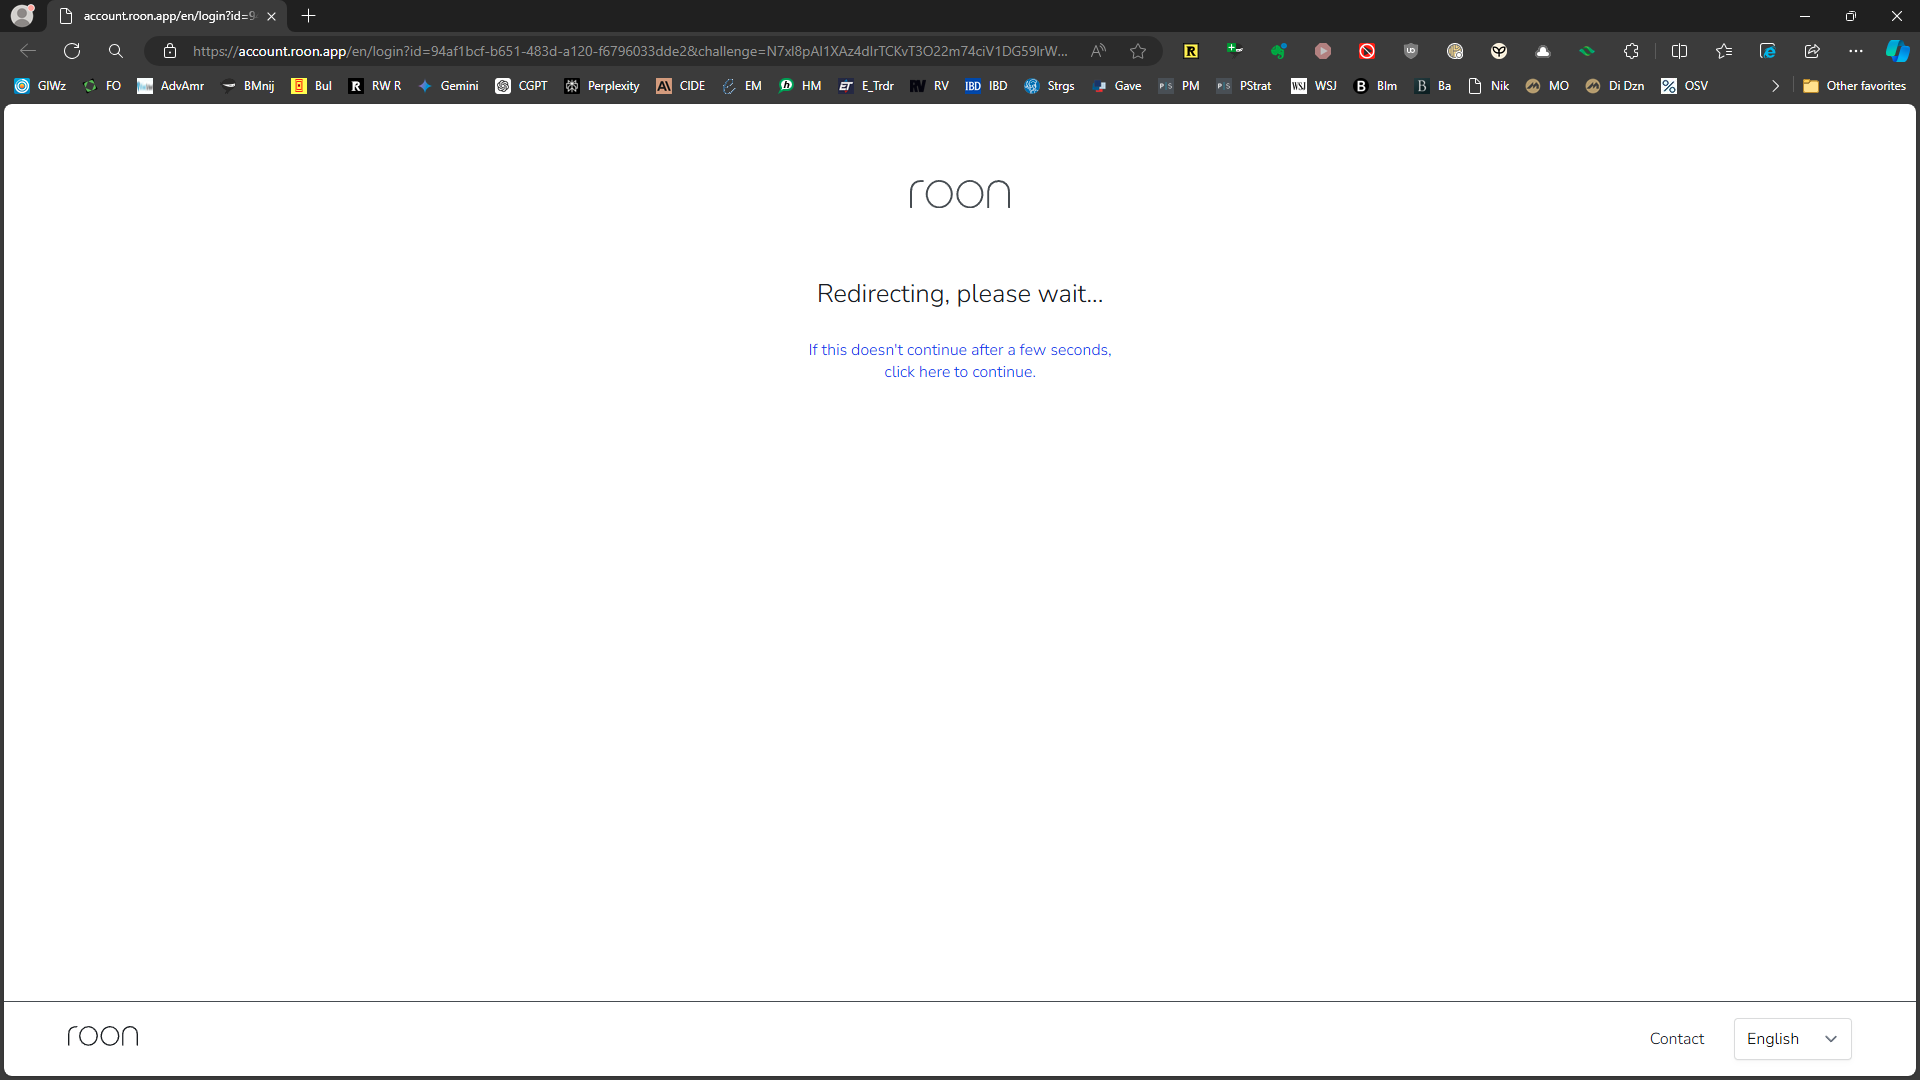Open the BMnij bookmark
The width and height of the screenshot is (1920, 1080).
(248, 86)
